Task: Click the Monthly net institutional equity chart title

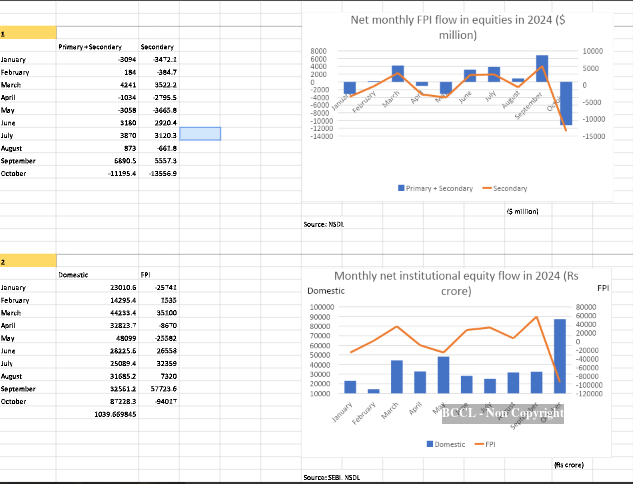Action: click(456, 283)
